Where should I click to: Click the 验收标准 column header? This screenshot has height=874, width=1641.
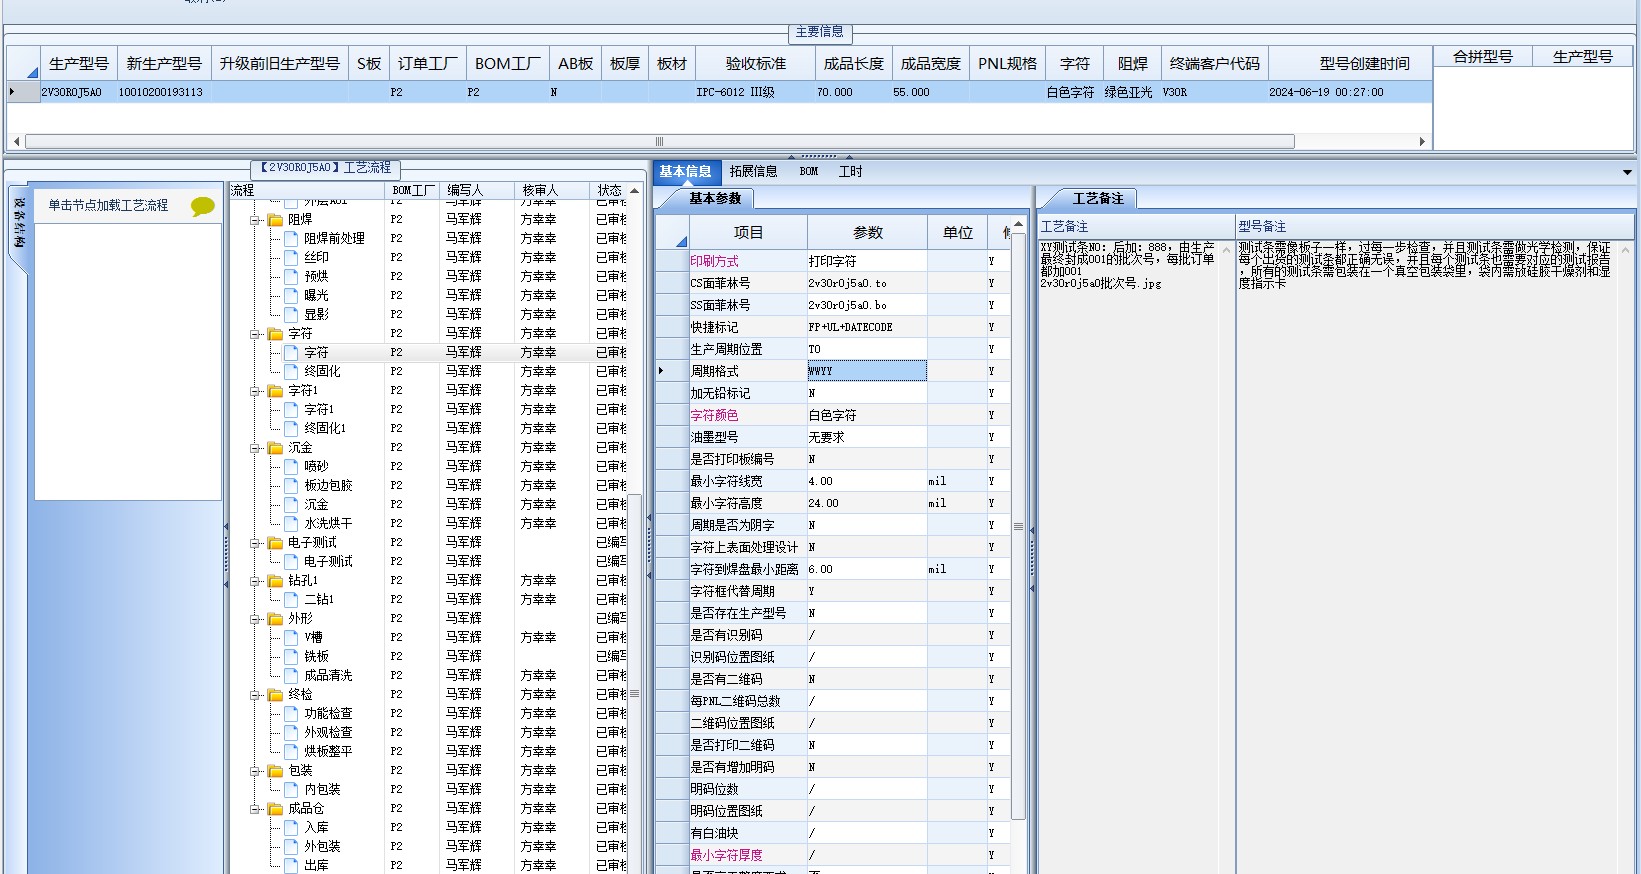point(756,63)
